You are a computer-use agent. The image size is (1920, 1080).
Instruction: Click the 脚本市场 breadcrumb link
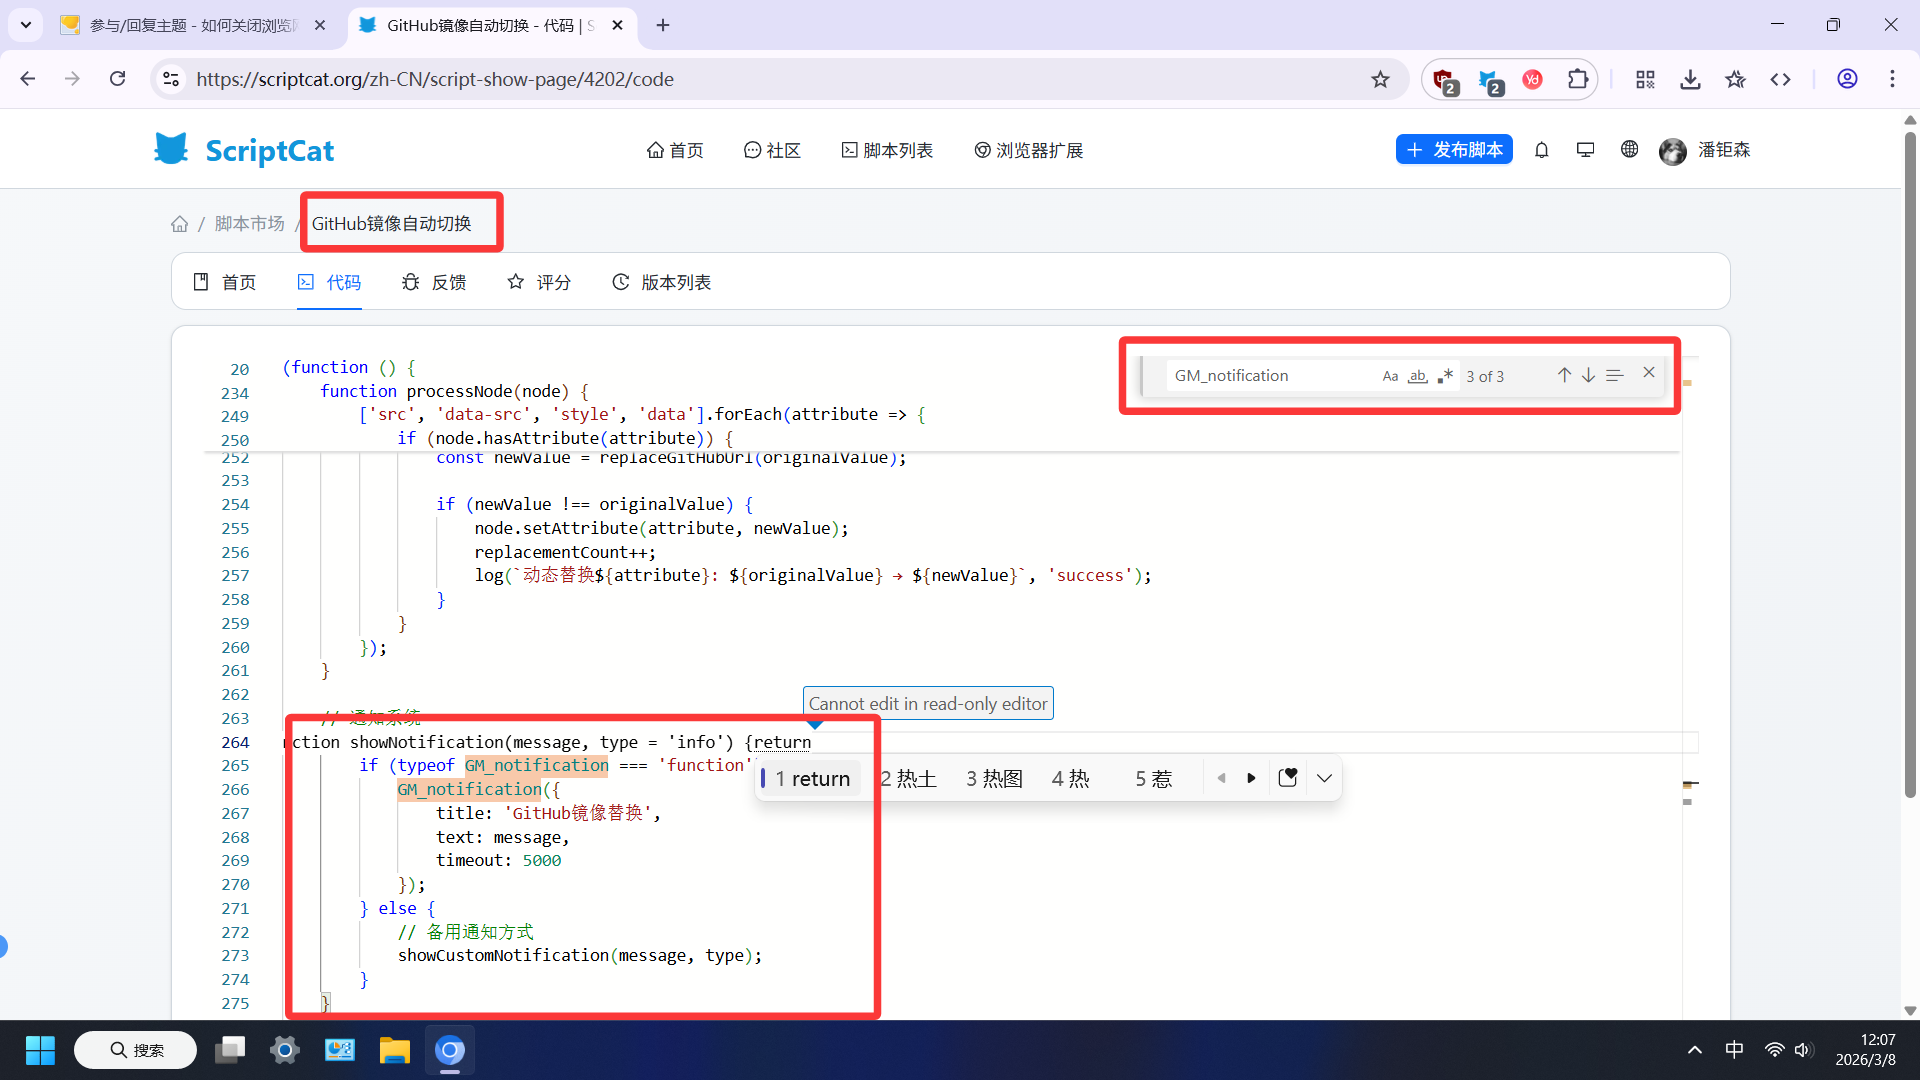(249, 224)
